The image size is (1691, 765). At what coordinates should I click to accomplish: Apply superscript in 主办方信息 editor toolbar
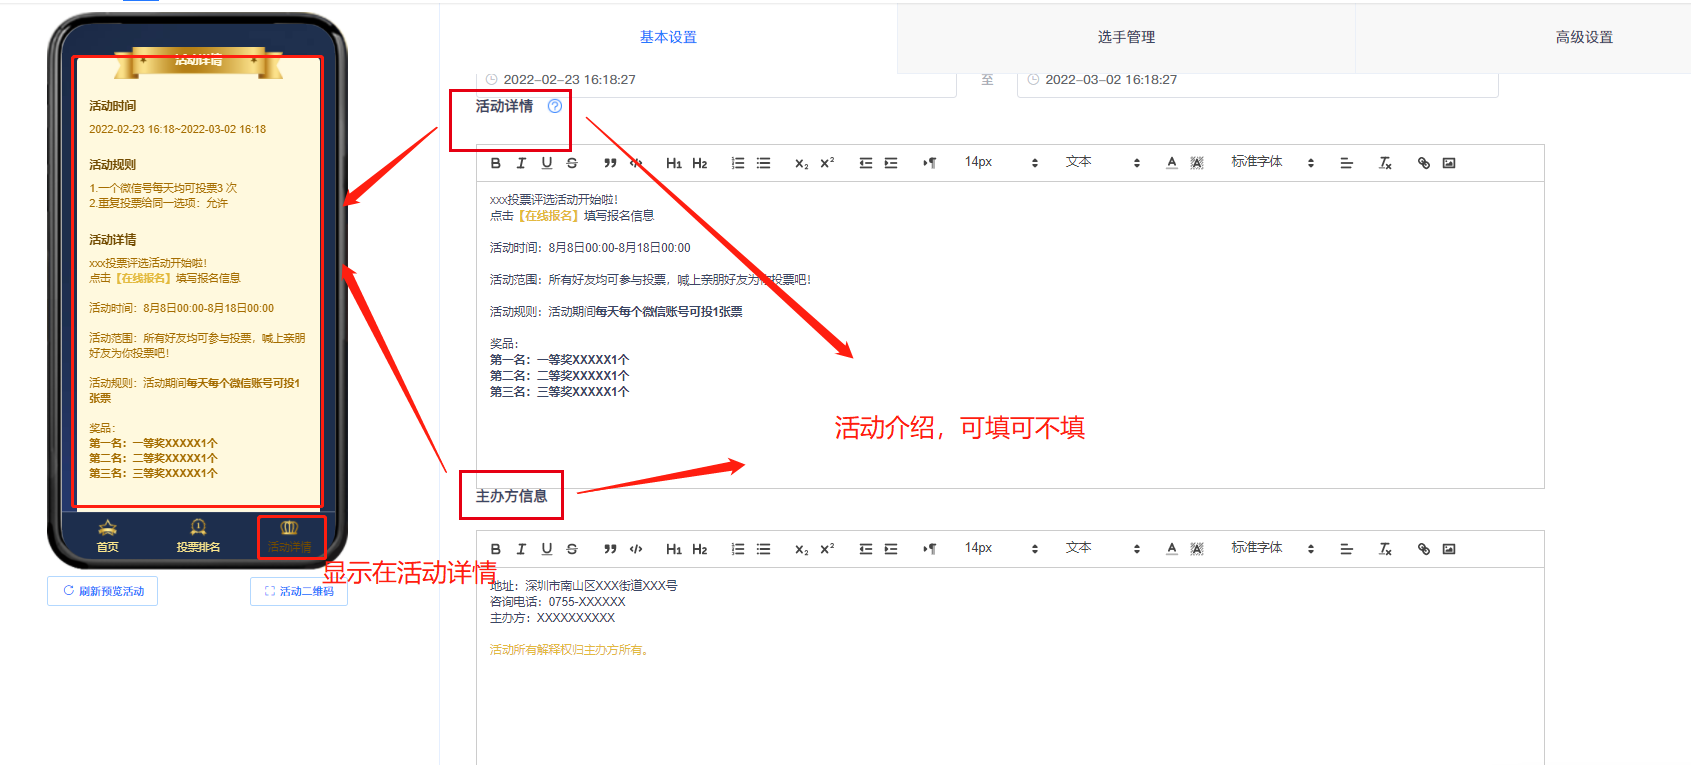827,549
